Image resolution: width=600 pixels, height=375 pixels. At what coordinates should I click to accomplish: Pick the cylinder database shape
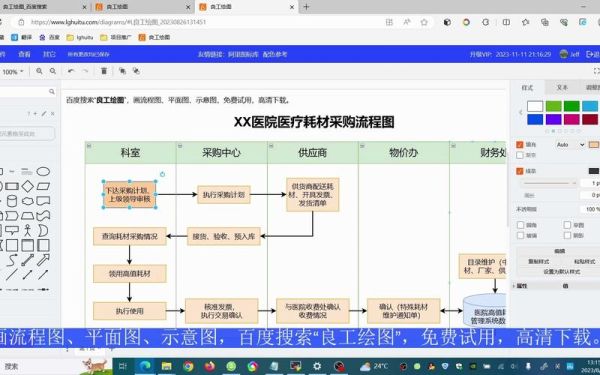pos(12,201)
